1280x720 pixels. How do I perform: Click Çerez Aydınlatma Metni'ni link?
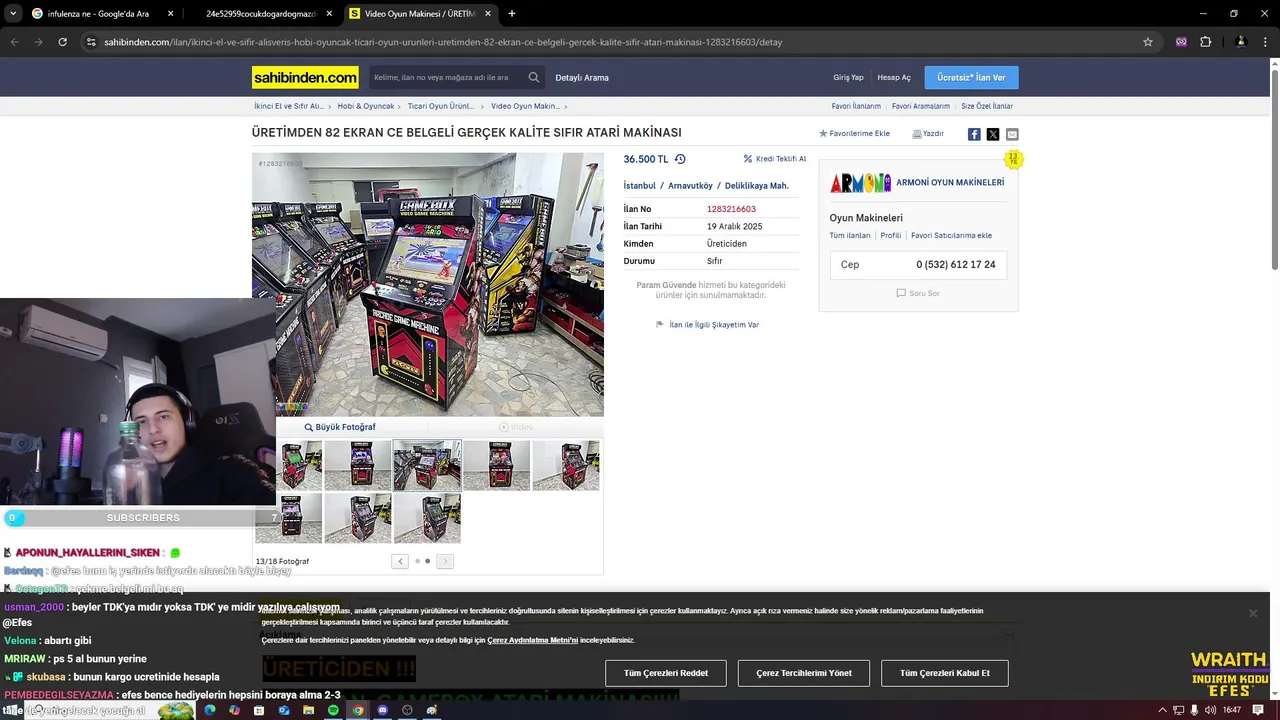click(x=533, y=640)
